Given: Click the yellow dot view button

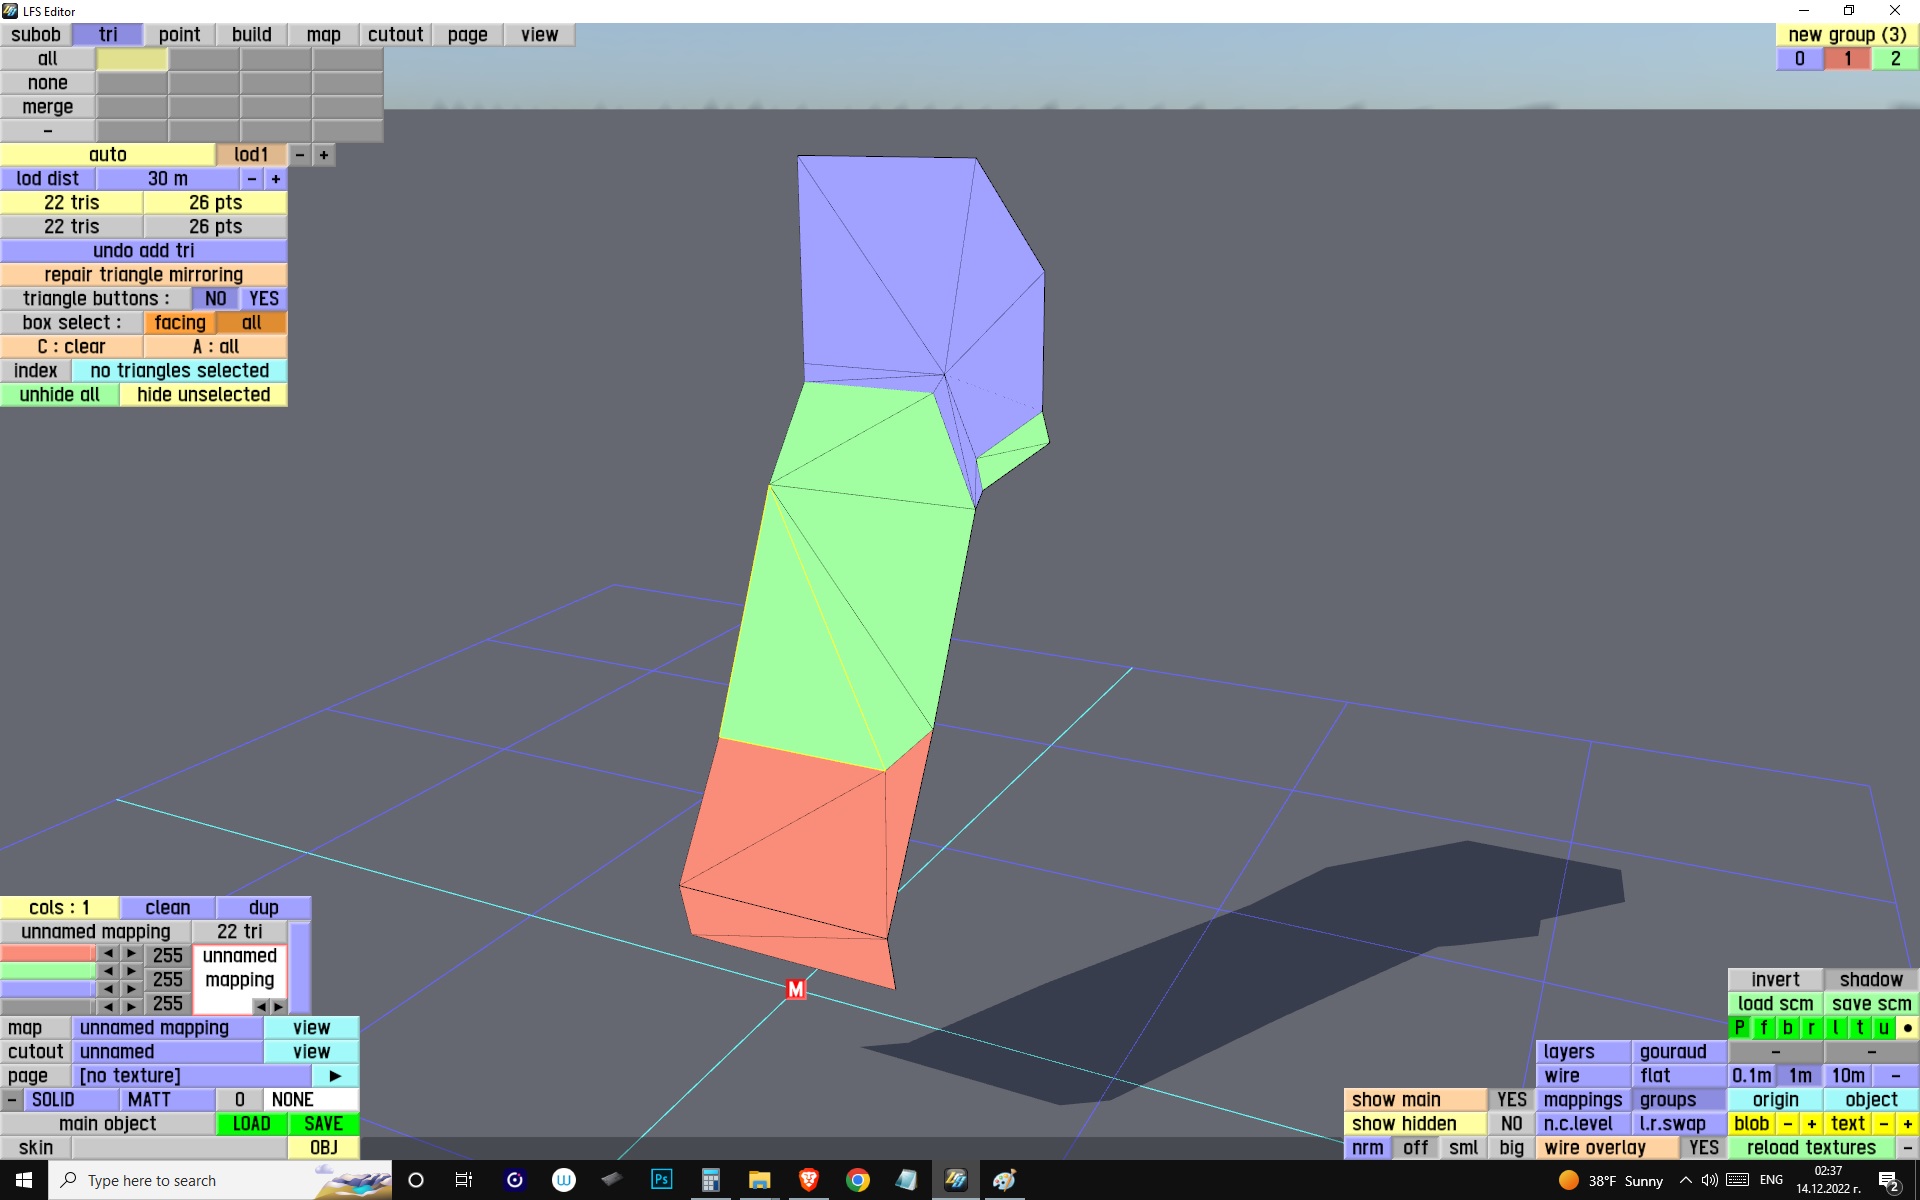Looking at the screenshot, I should (1907, 1028).
